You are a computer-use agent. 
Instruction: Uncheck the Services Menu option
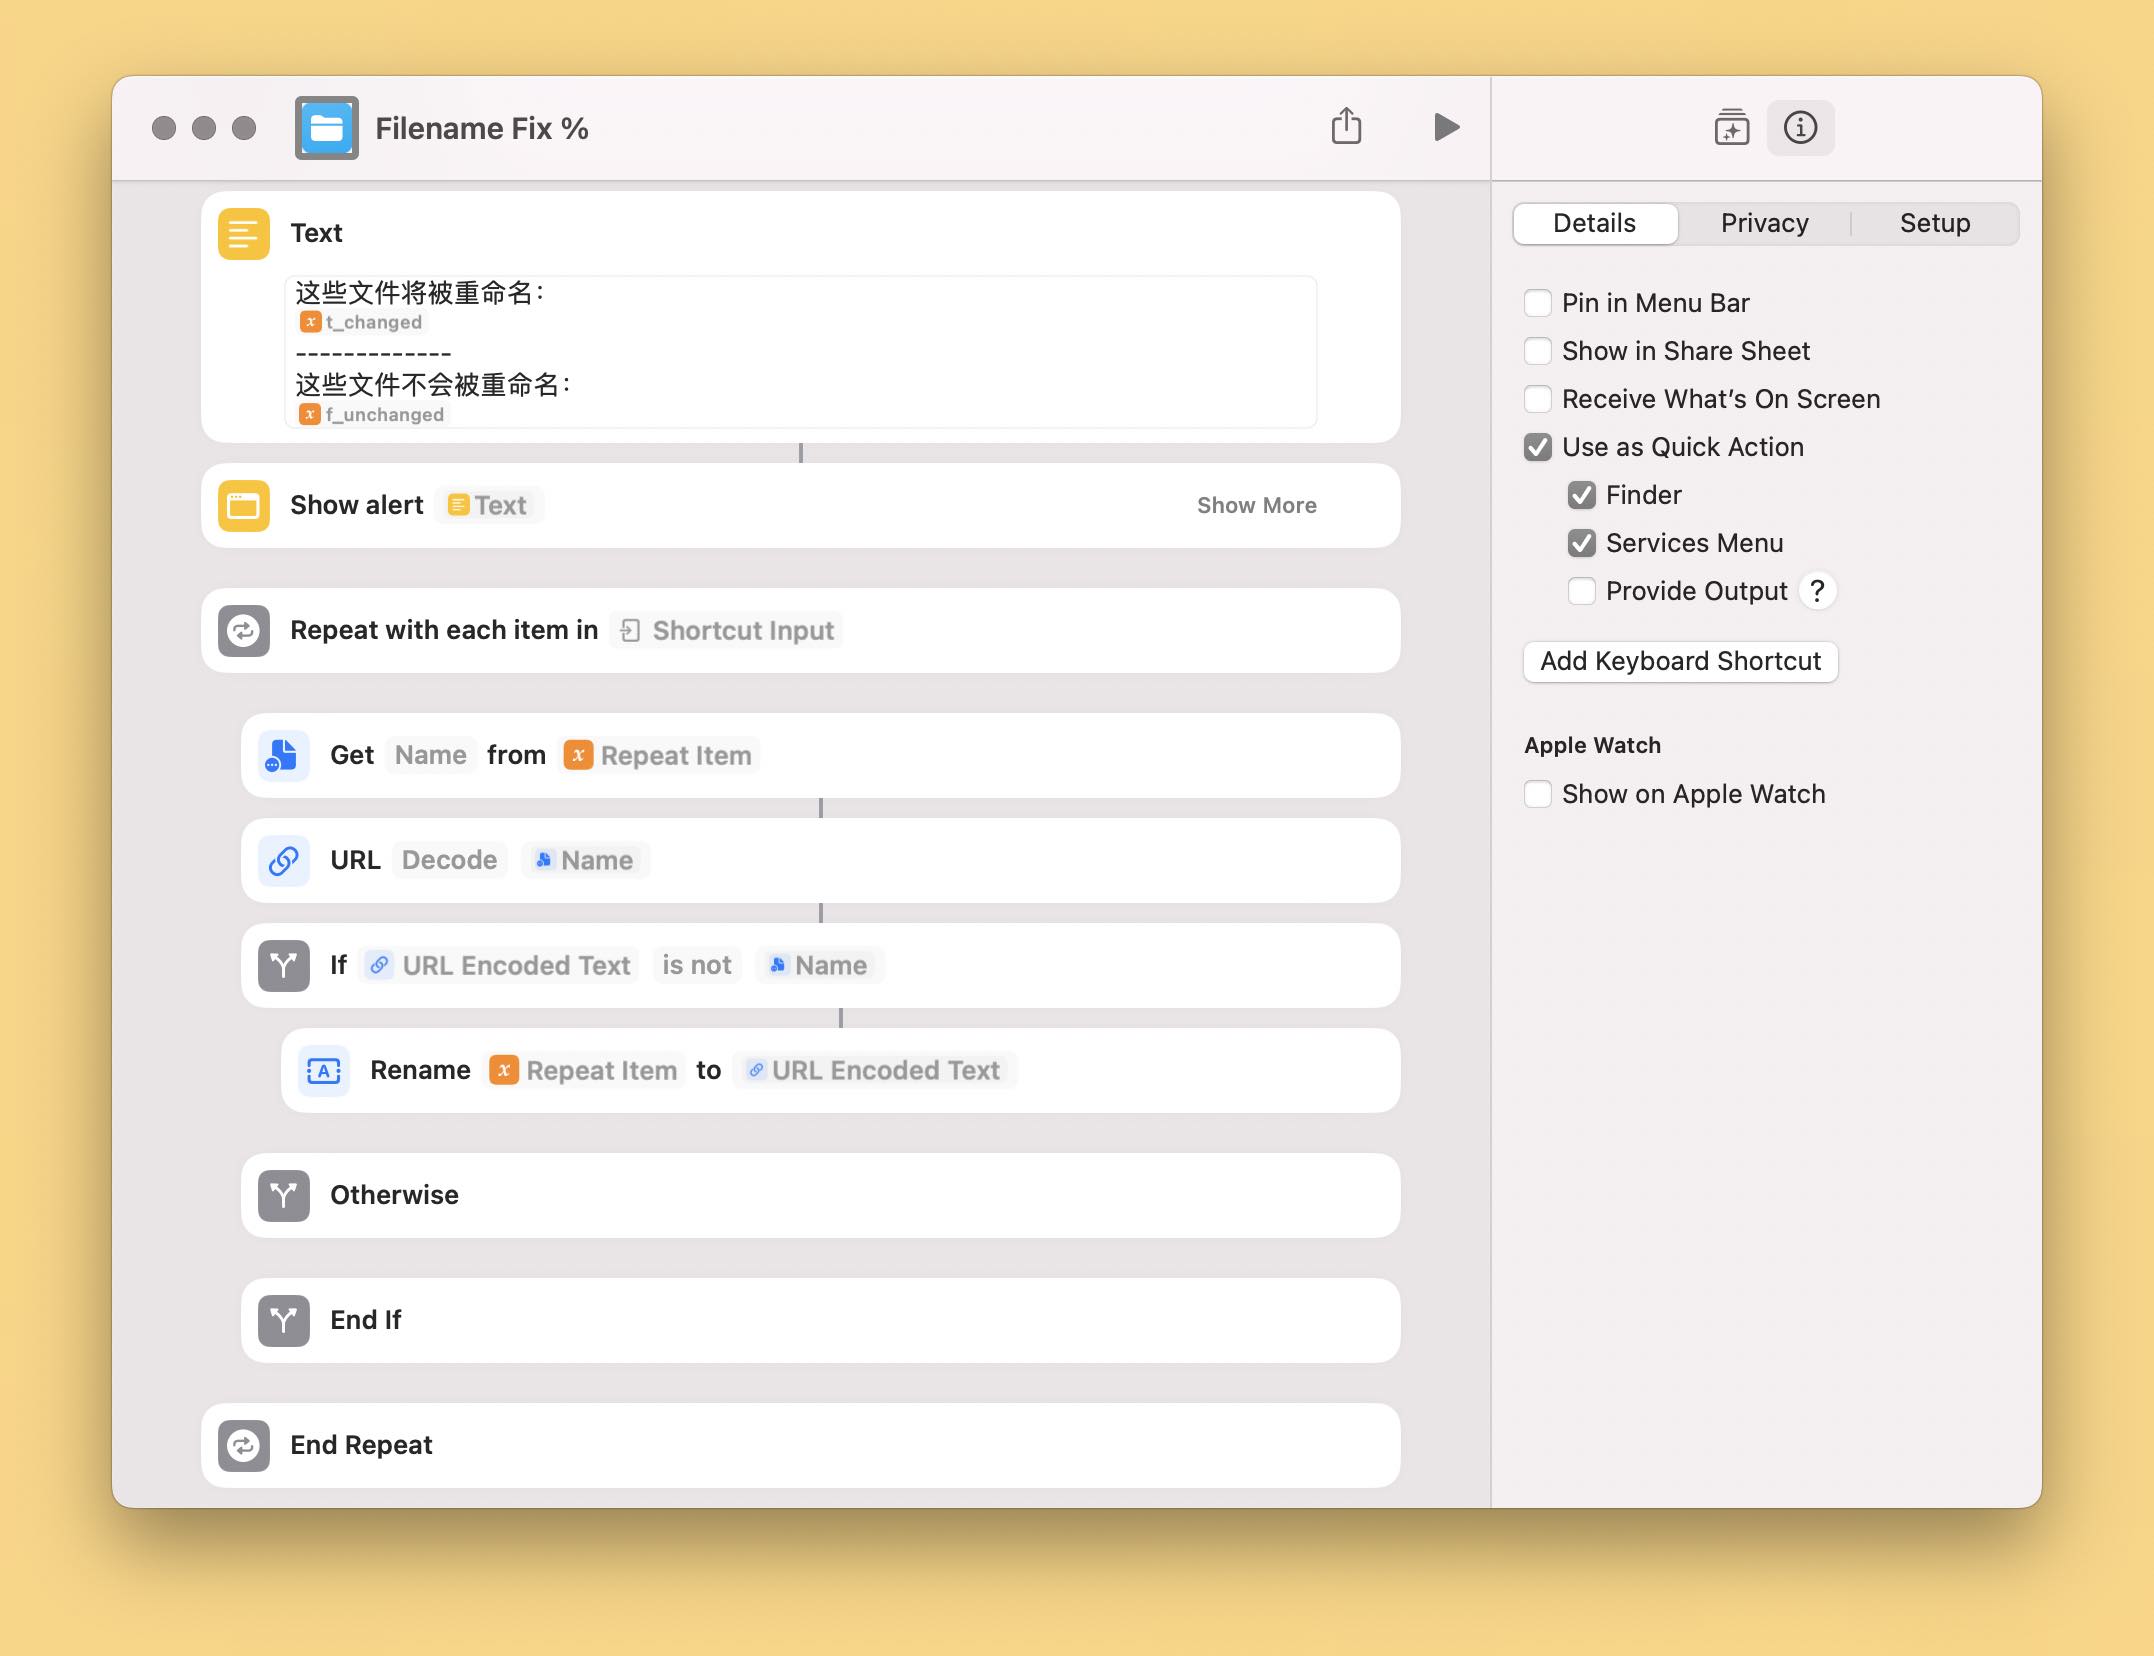1582,543
